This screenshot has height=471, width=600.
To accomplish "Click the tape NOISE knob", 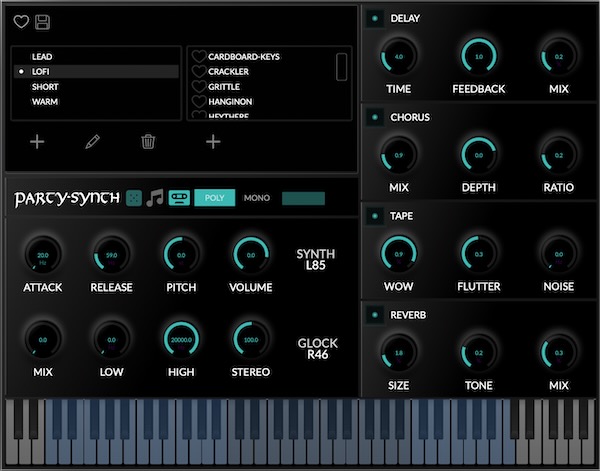I will coord(559,254).
